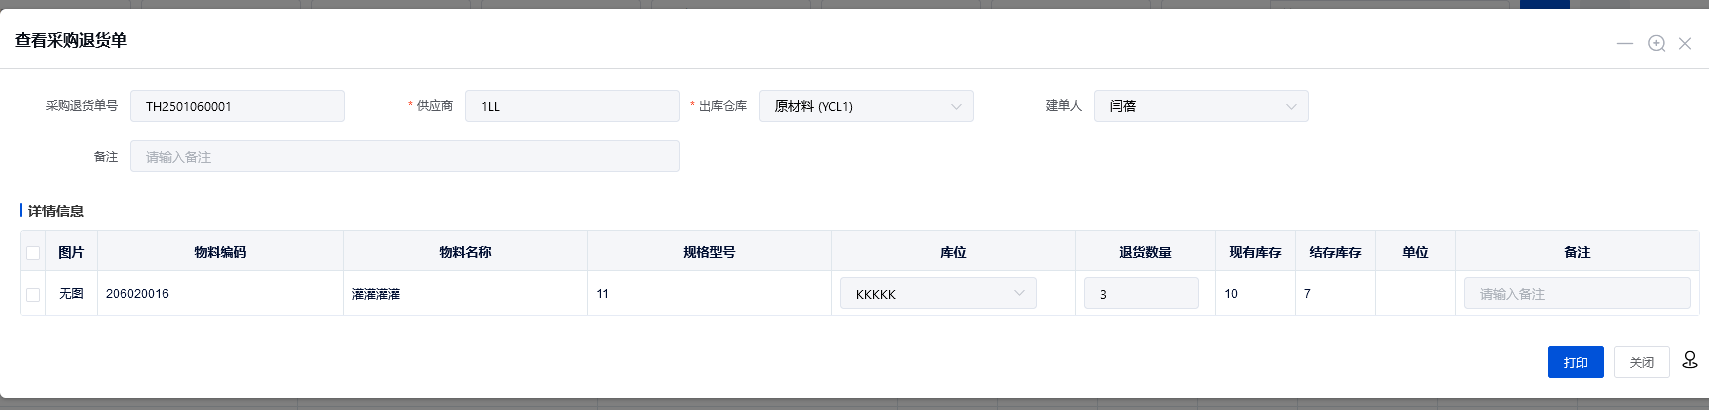Click the 退货数量 quantity field showing 3

(1141, 293)
